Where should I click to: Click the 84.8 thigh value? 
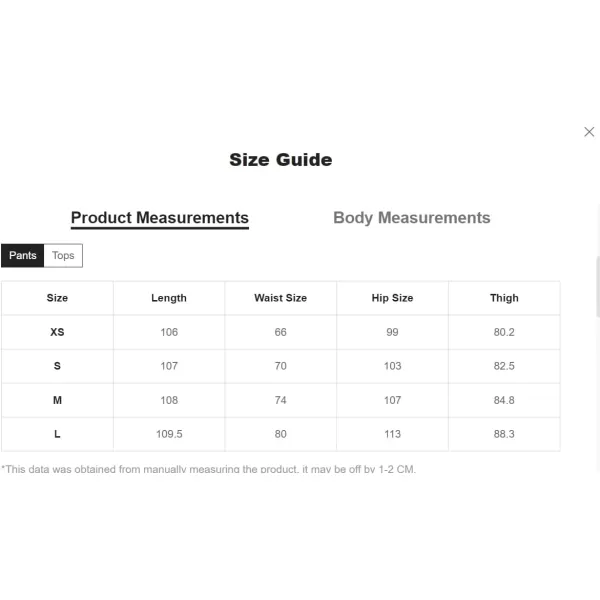click(x=504, y=400)
